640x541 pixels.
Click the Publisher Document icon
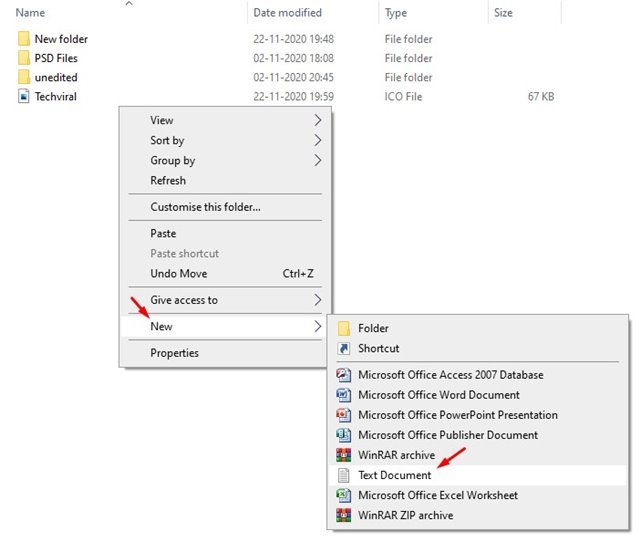point(343,435)
